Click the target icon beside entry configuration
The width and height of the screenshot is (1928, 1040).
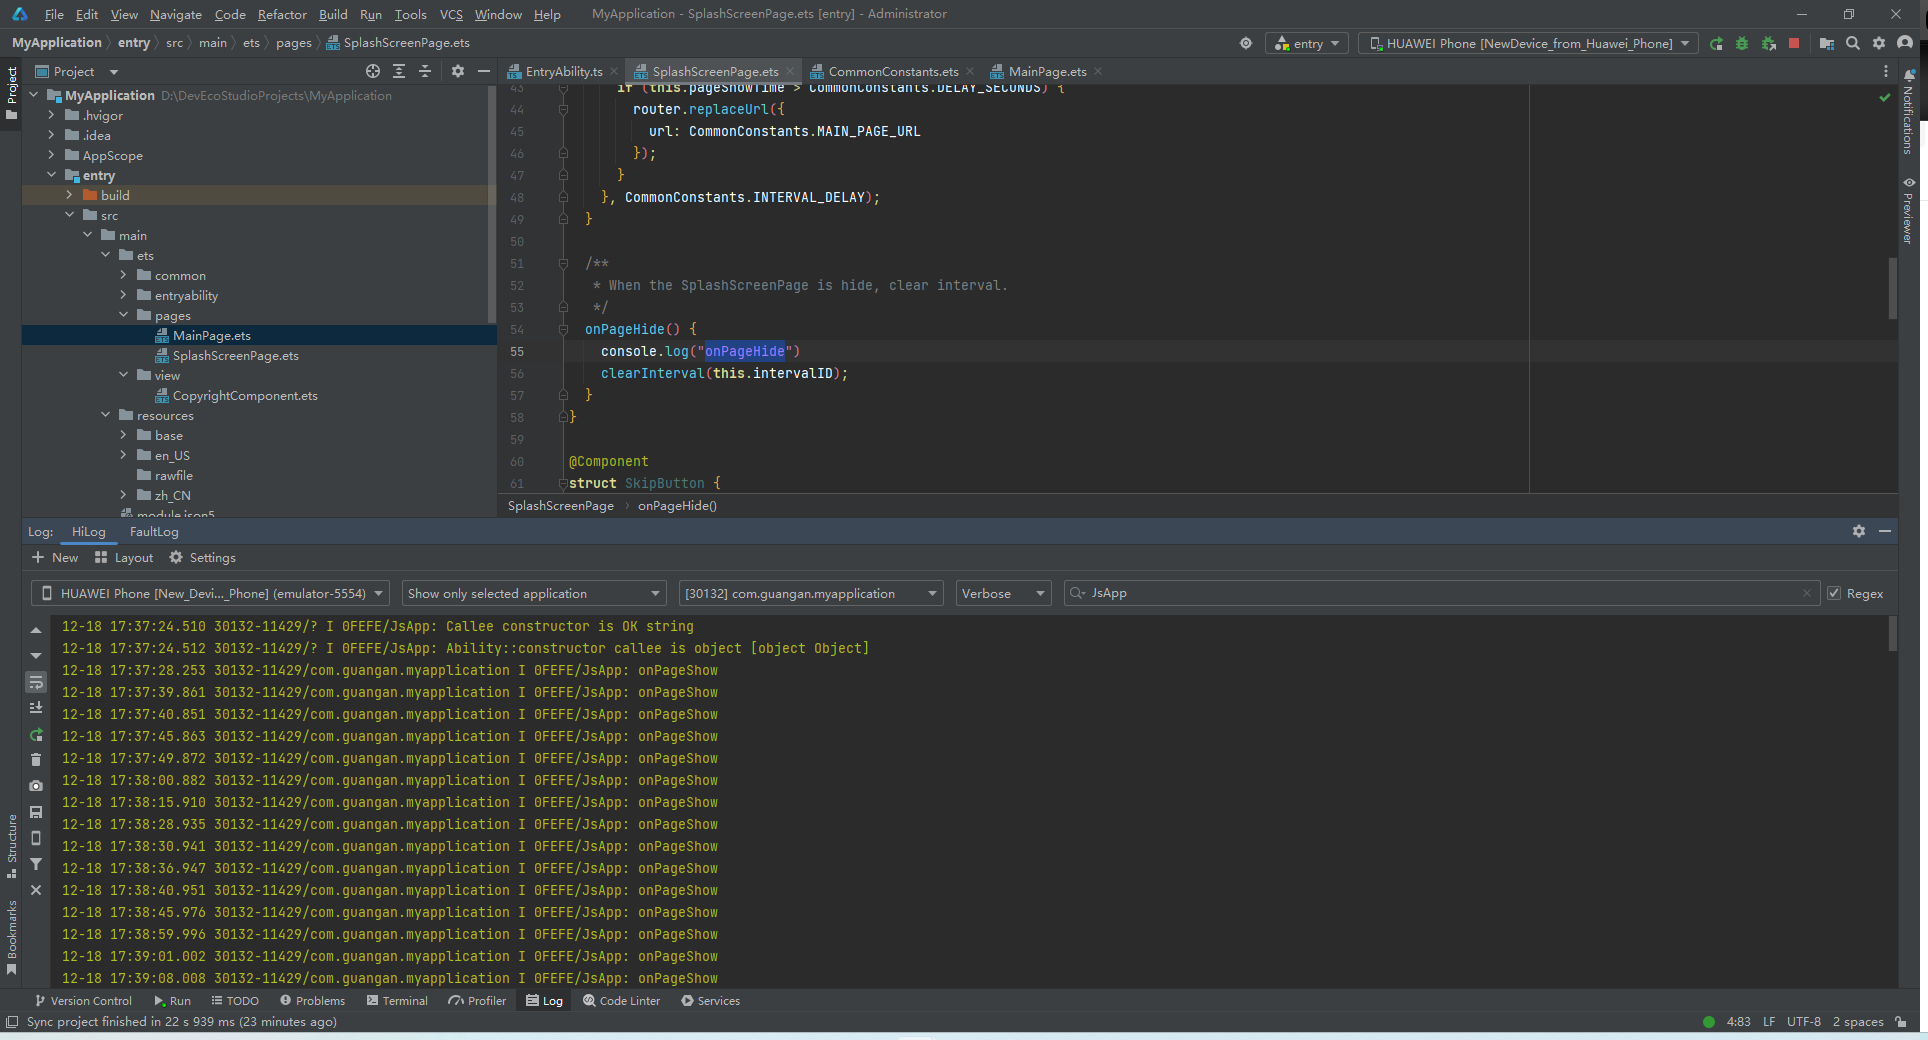tap(1245, 43)
